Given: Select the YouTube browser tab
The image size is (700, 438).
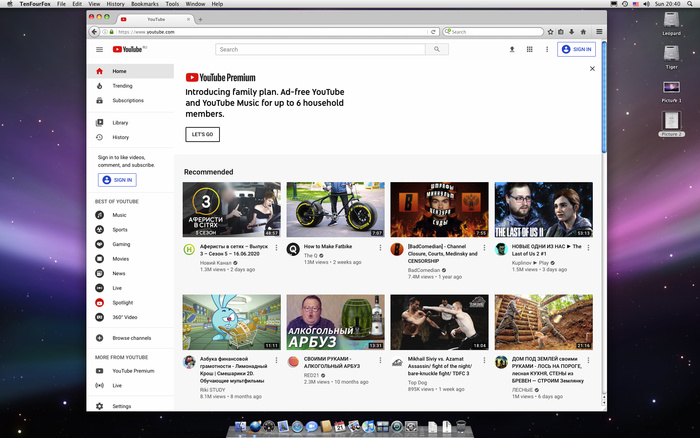Looking at the screenshot, I should click(x=156, y=19).
